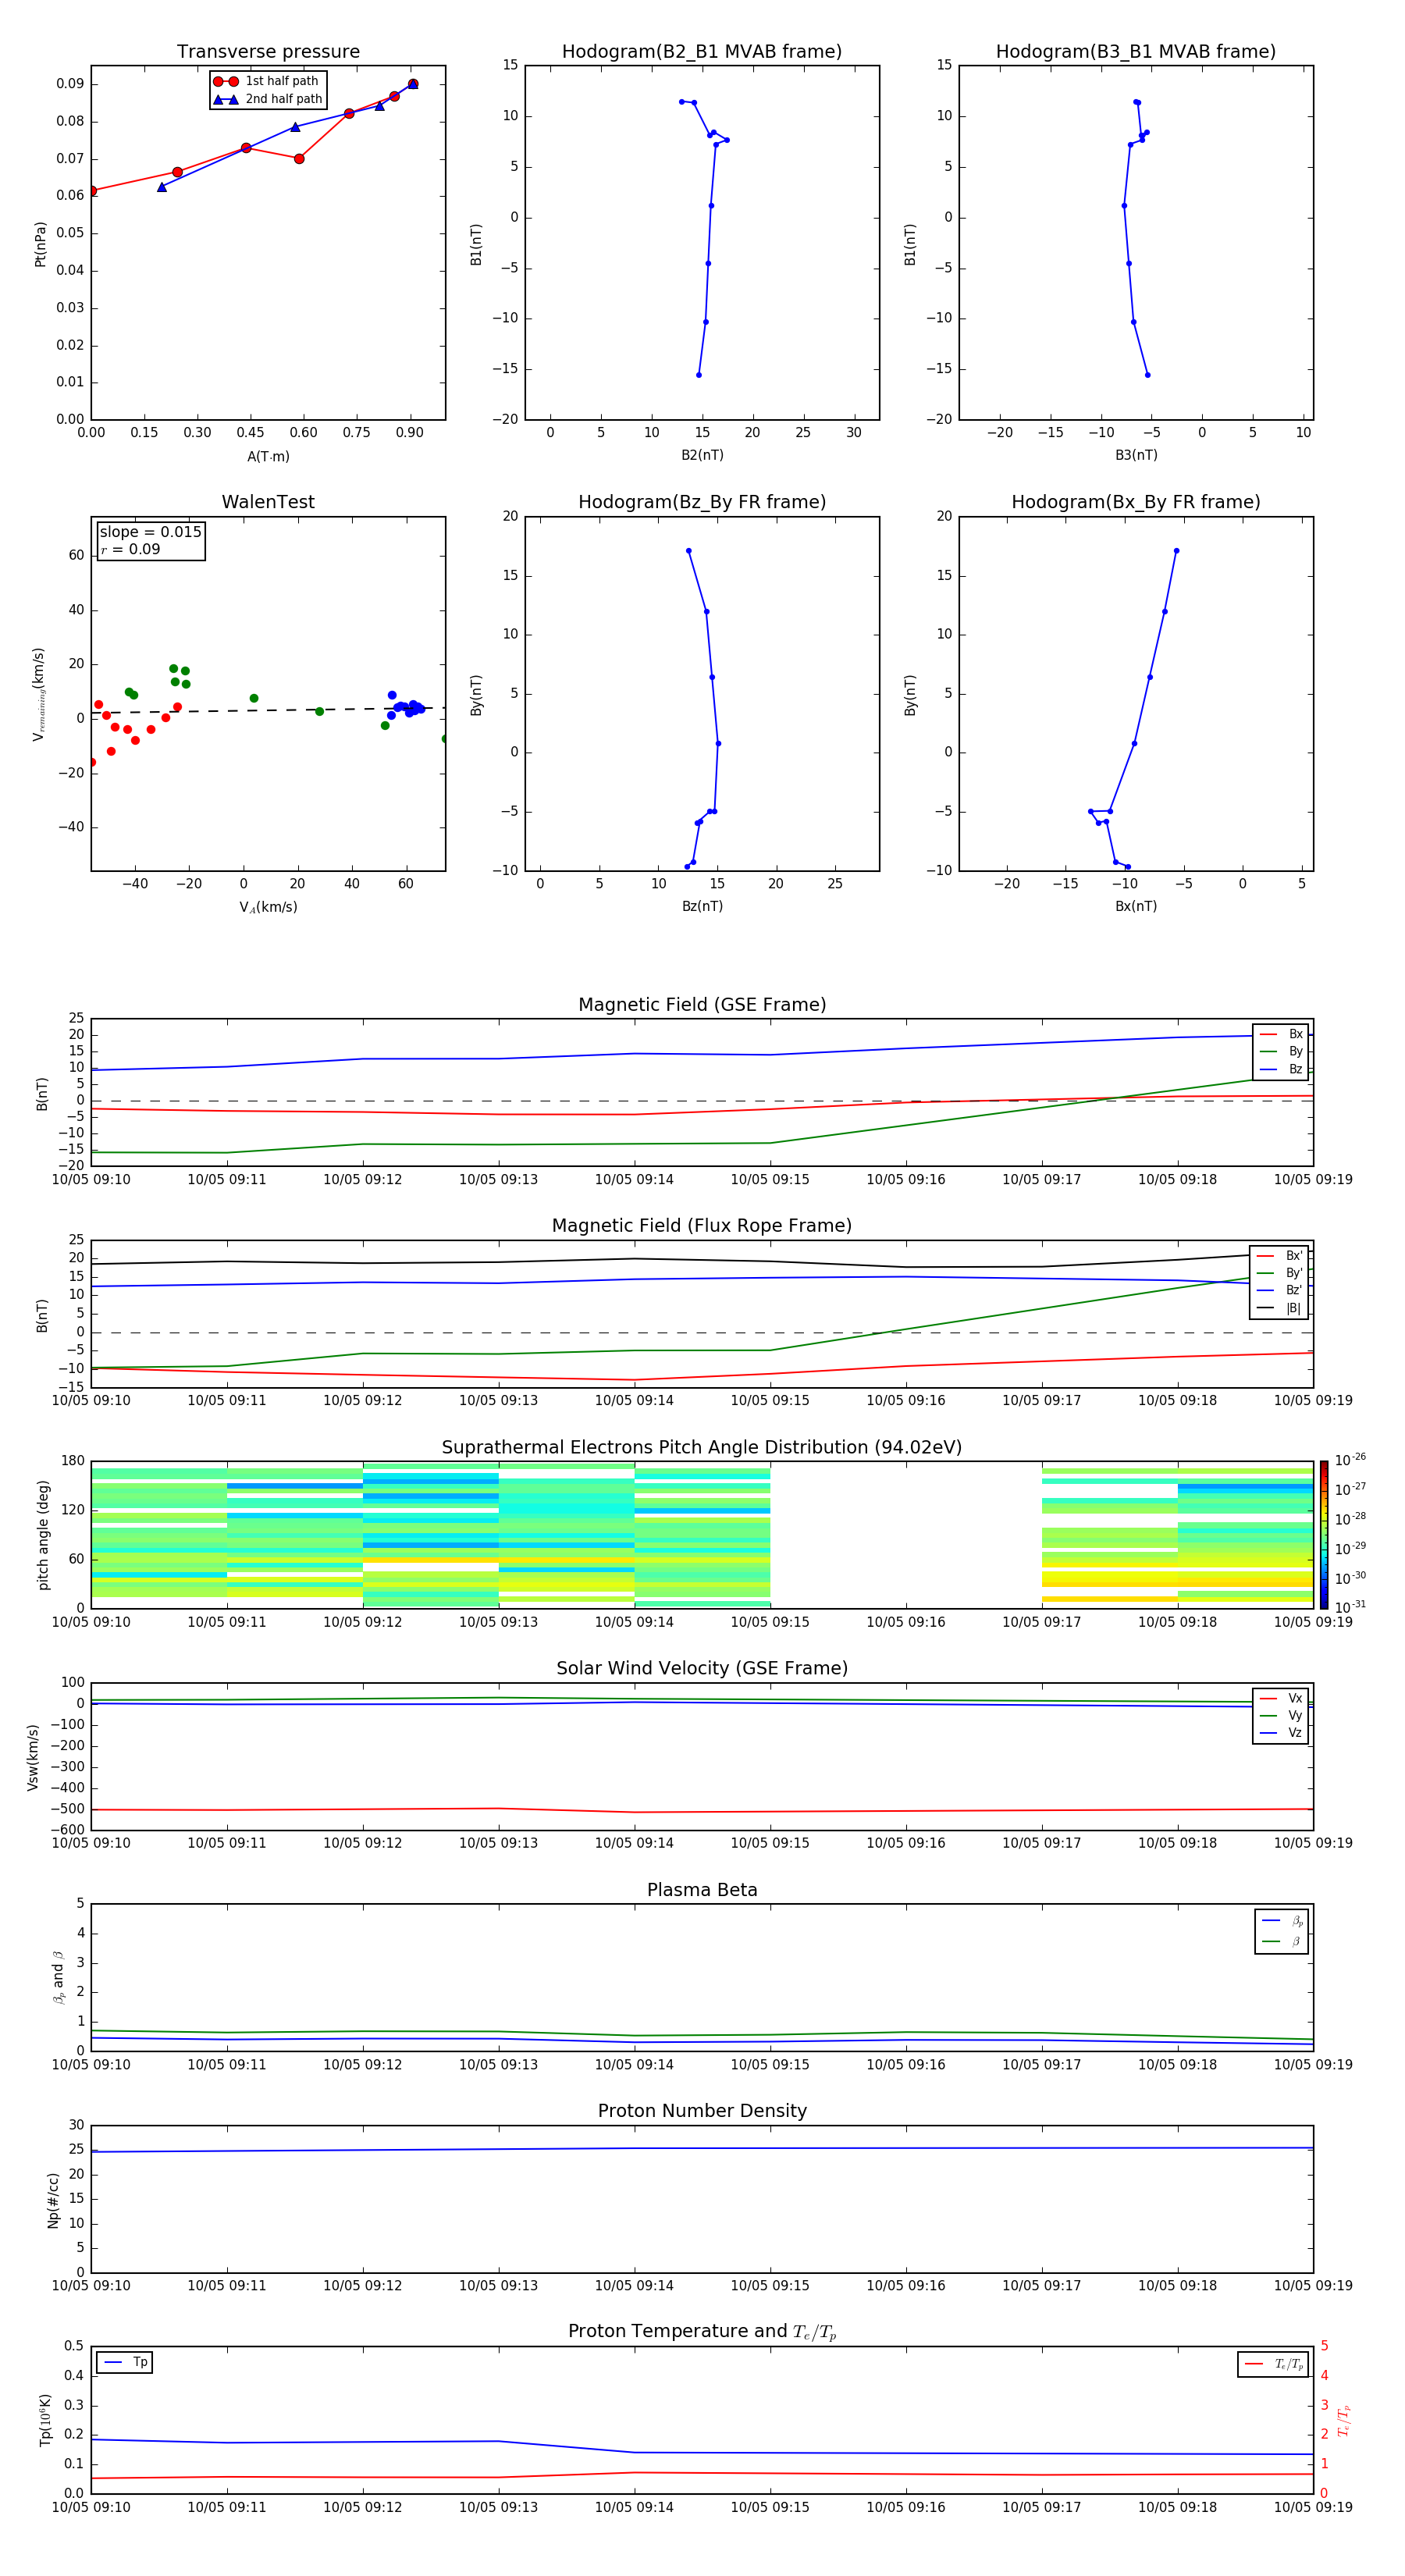Click the 'Vsw(km/s)' axis label
This screenshot has height=2576, width=1405.
tap(33, 1756)
